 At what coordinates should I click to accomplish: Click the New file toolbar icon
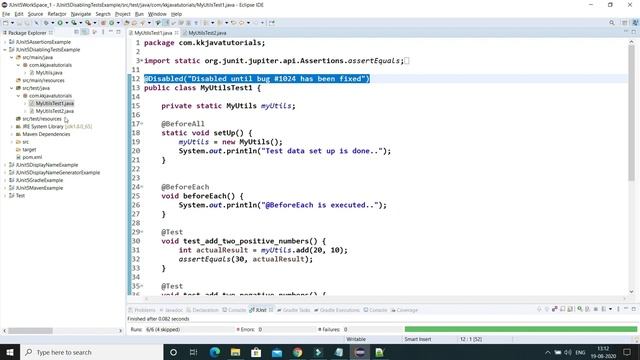coord(6,23)
